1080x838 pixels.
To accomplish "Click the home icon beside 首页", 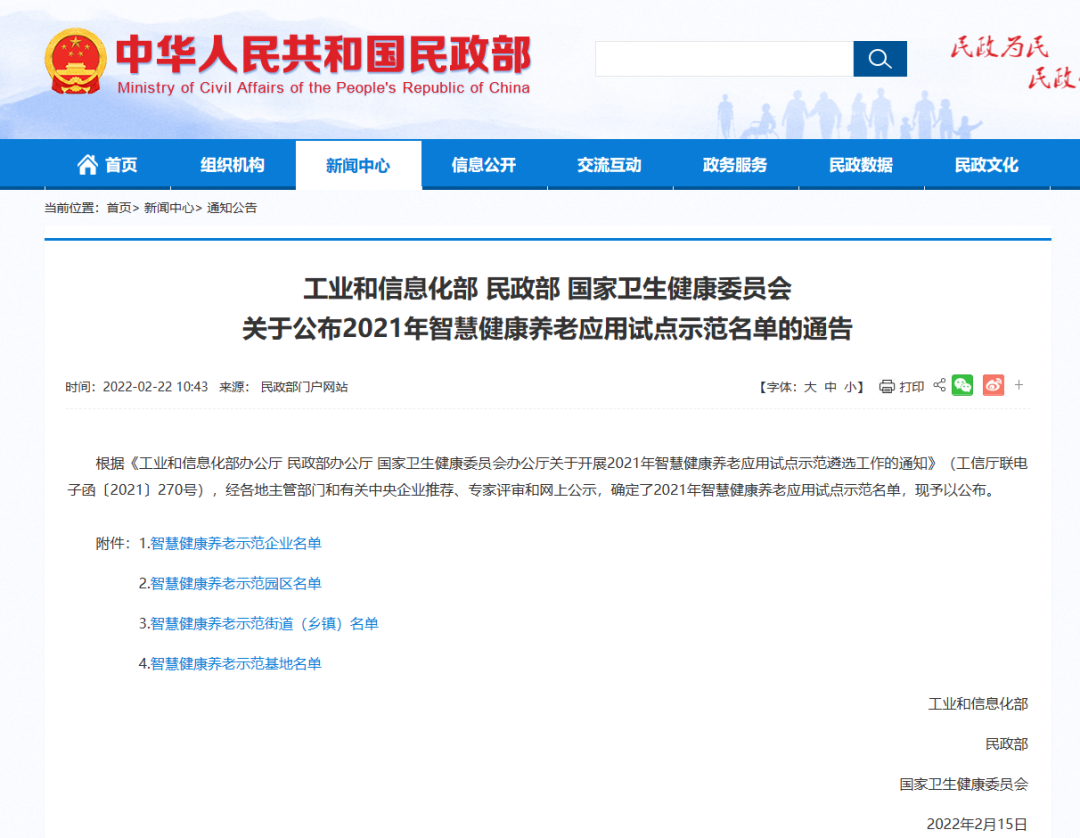I will click(87, 165).
